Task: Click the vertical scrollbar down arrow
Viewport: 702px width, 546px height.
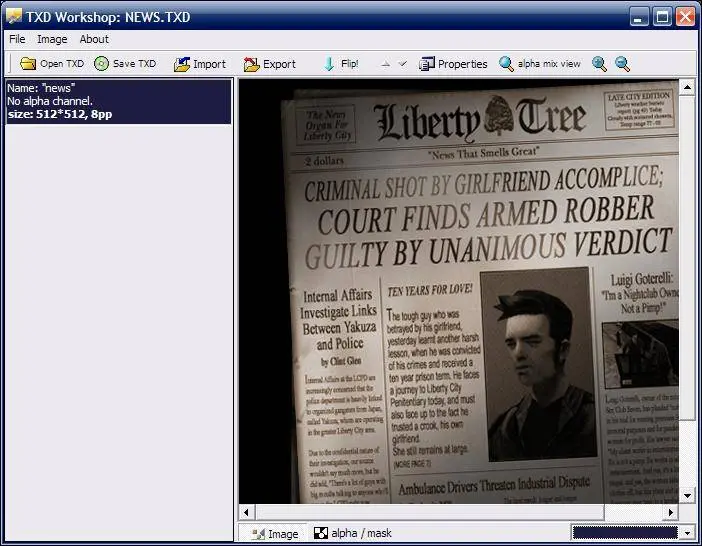Action: point(687,495)
